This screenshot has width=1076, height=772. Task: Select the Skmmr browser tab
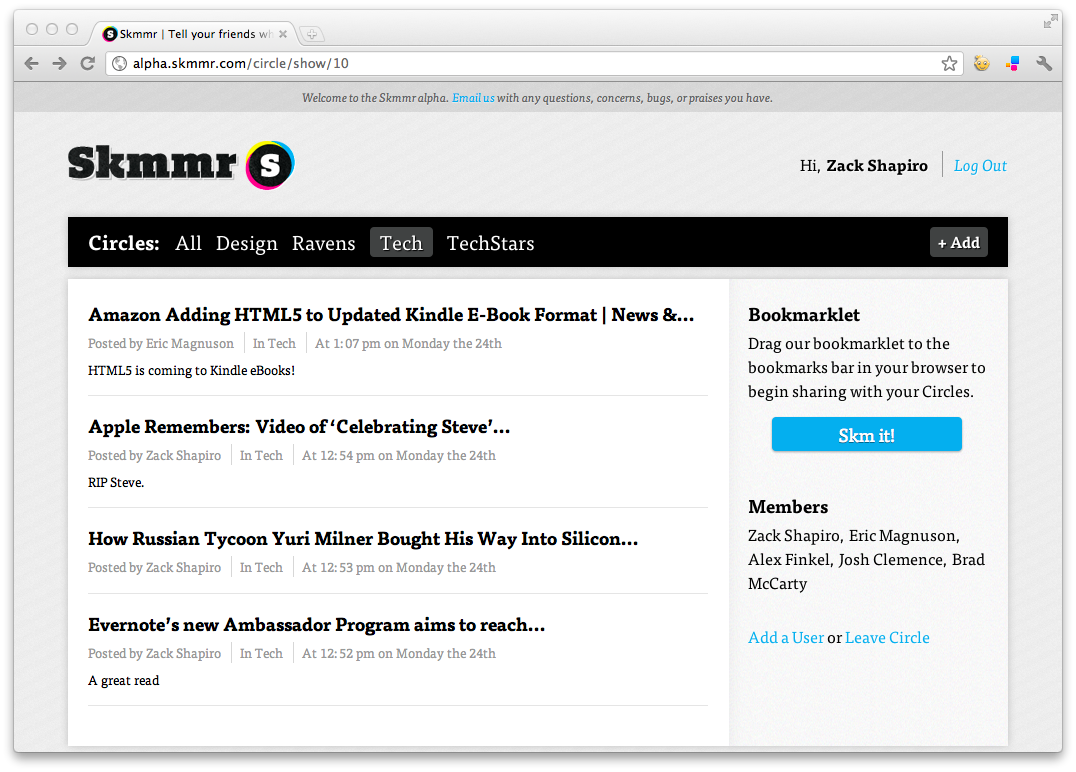pyautogui.click(x=194, y=34)
